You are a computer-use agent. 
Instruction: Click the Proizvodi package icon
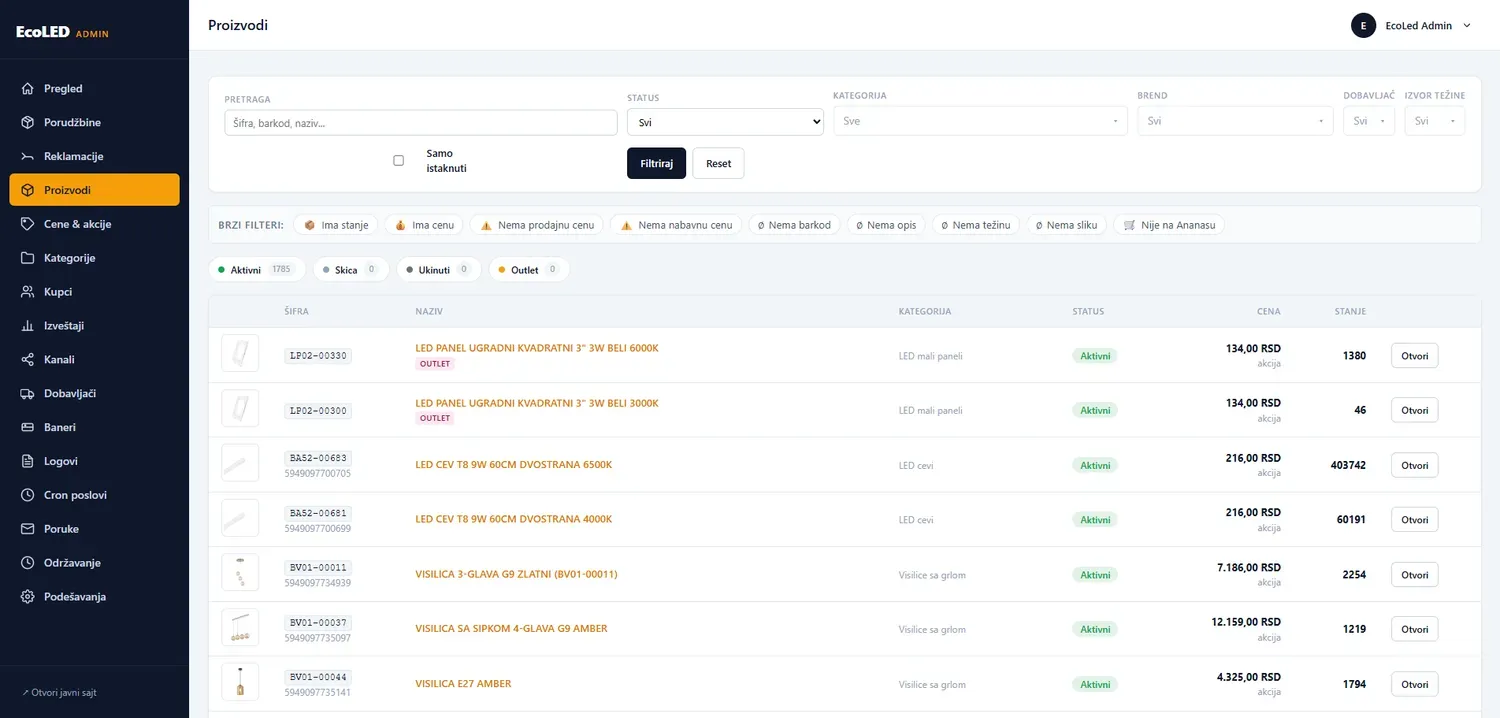click(28, 190)
